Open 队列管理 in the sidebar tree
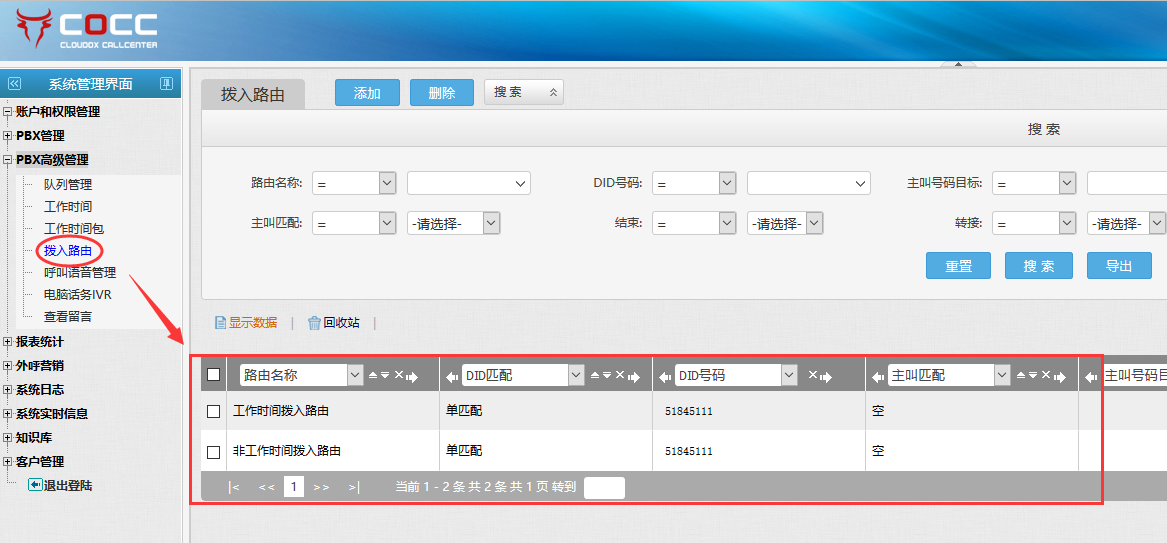This screenshot has height=543, width=1167. click(67, 184)
